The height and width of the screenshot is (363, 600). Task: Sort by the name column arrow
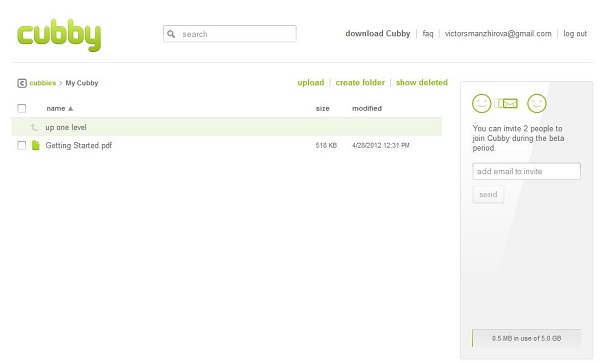coord(70,109)
